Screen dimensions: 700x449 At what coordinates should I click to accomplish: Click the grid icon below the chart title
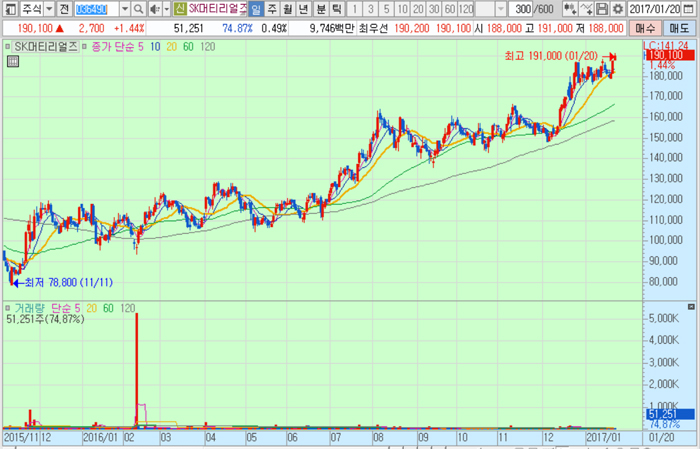(x=12, y=62)
